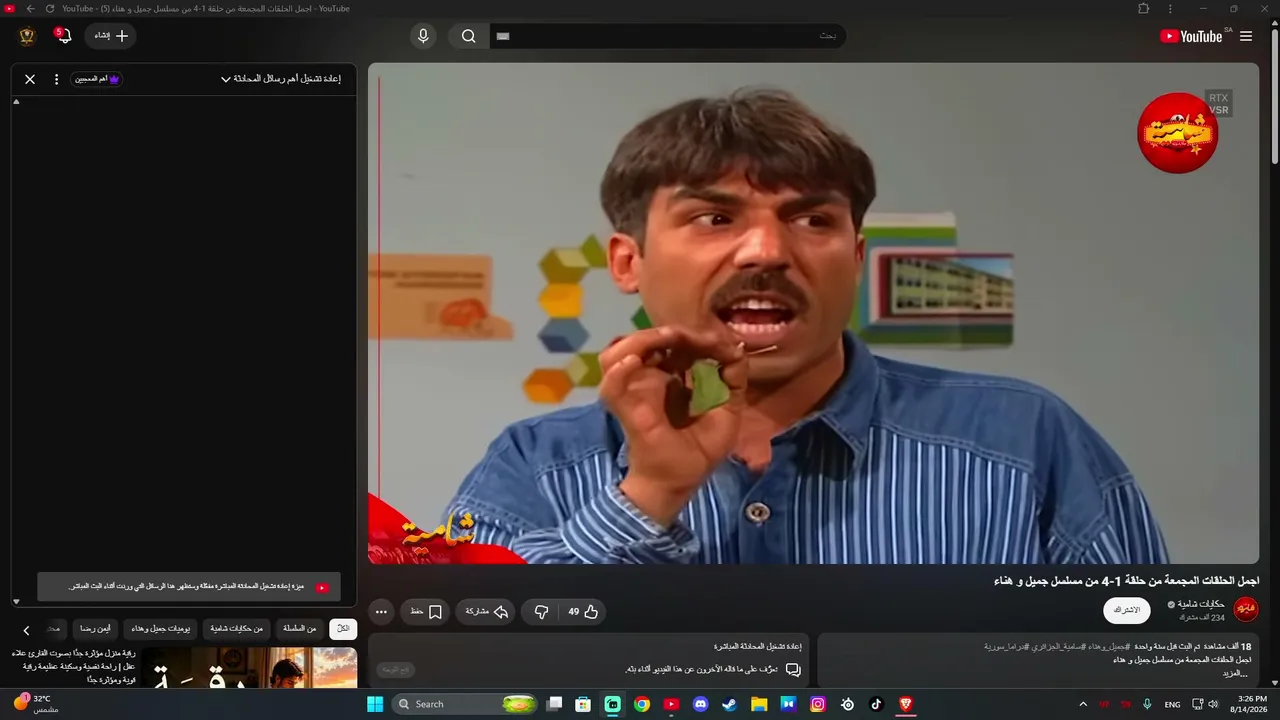Open Task View on the taskbar

click(x=554, y=704)
